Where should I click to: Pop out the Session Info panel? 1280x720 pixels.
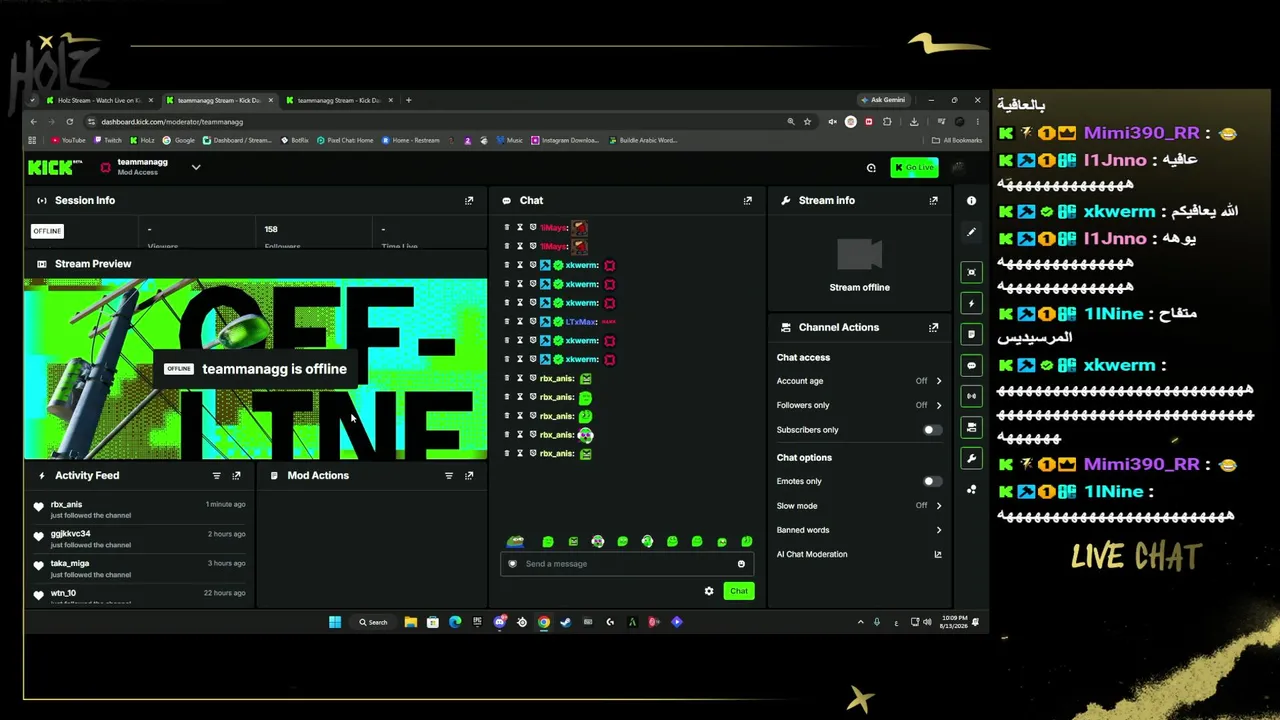469,201
